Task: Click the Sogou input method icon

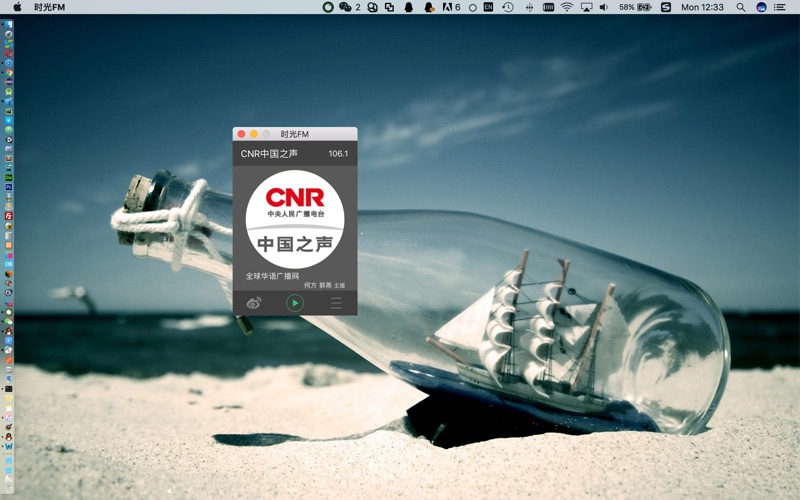Action: tap(666, 7)
